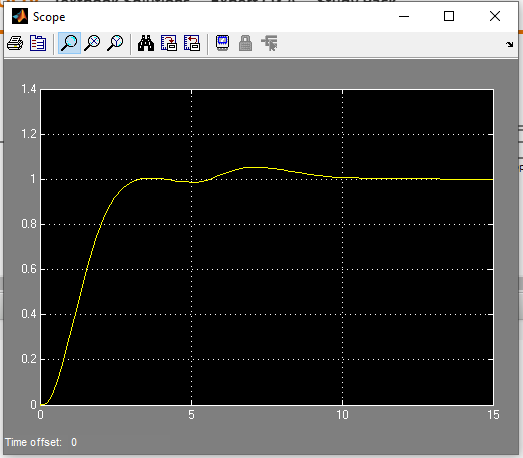This screenshot has width=523, height=458.
Task: Click the toolbar dock arrow
Action: click(x=509, y=44)
